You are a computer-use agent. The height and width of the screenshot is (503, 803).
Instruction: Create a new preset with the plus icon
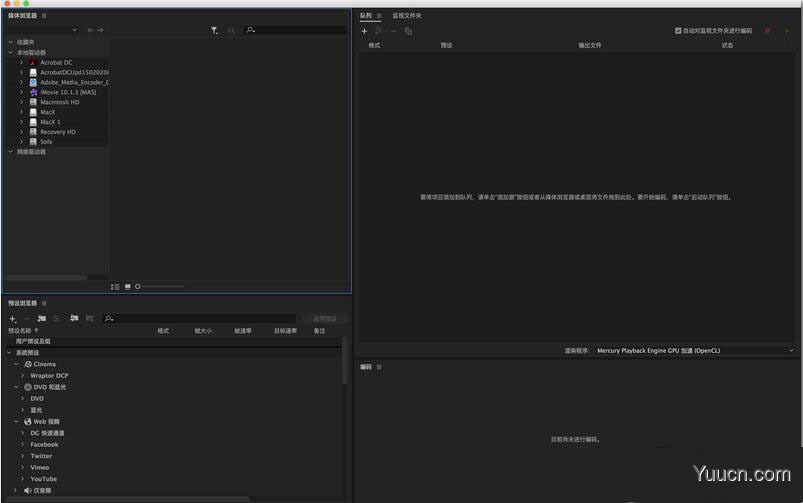click(x=13, y=319)
